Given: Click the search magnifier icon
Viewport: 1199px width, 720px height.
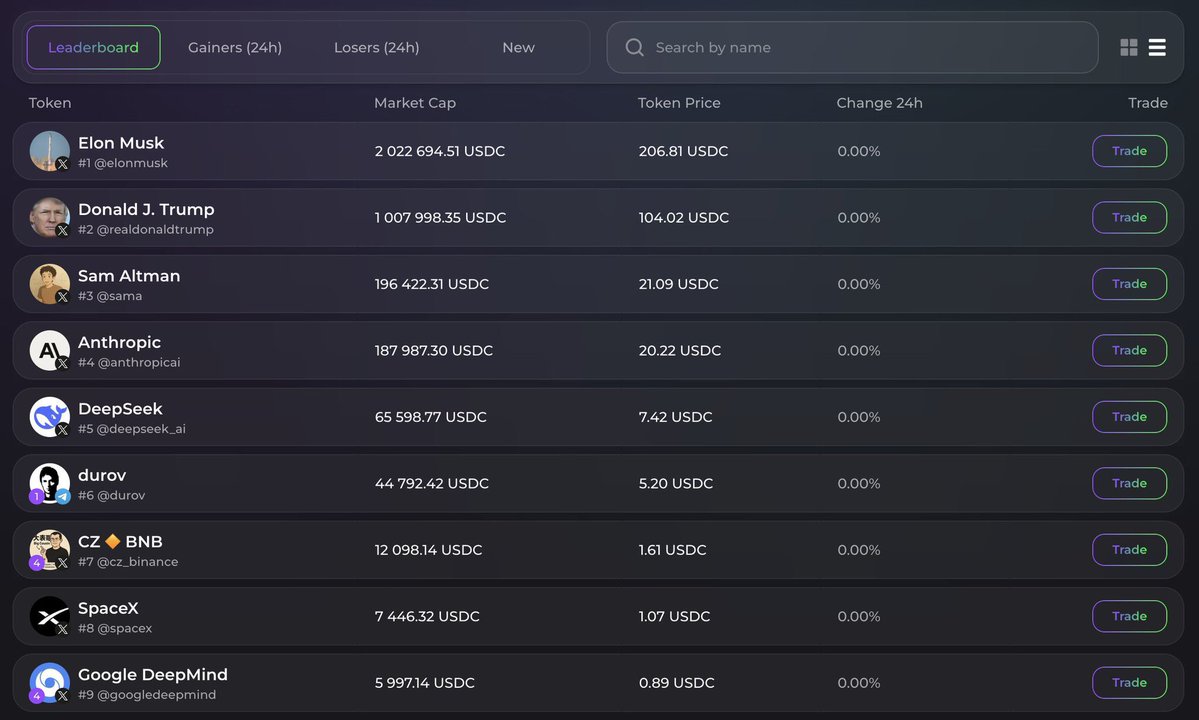Looking at the screenshot, I should pyautogui.click(x=634, y=47).
